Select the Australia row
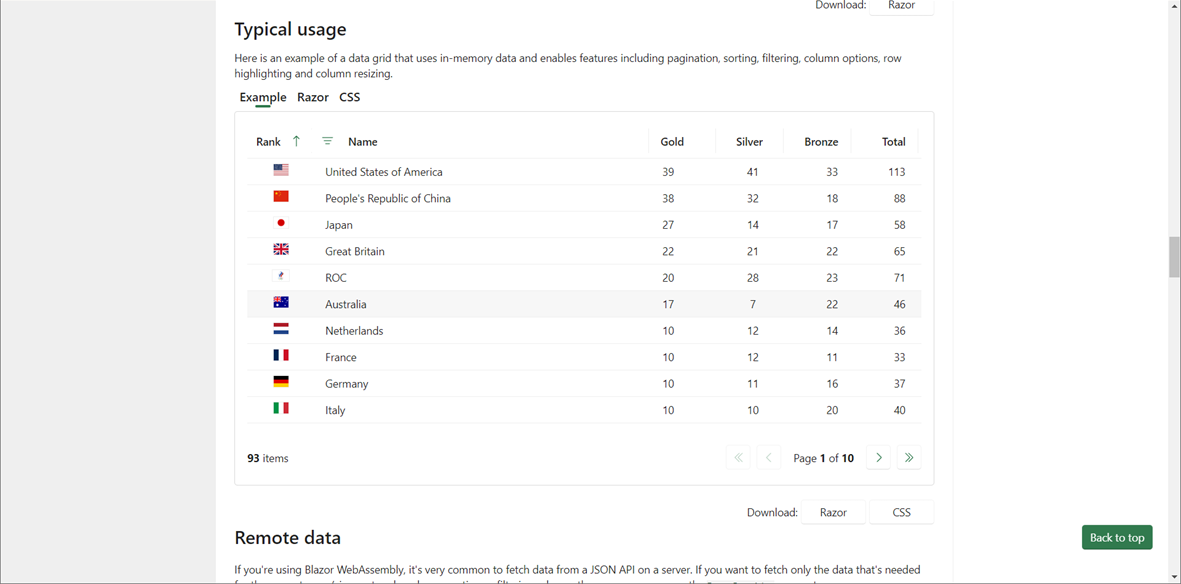Image resolution: width=1181 pixels, height=584 pixels. pyautogui.click(x=500, y=304)
